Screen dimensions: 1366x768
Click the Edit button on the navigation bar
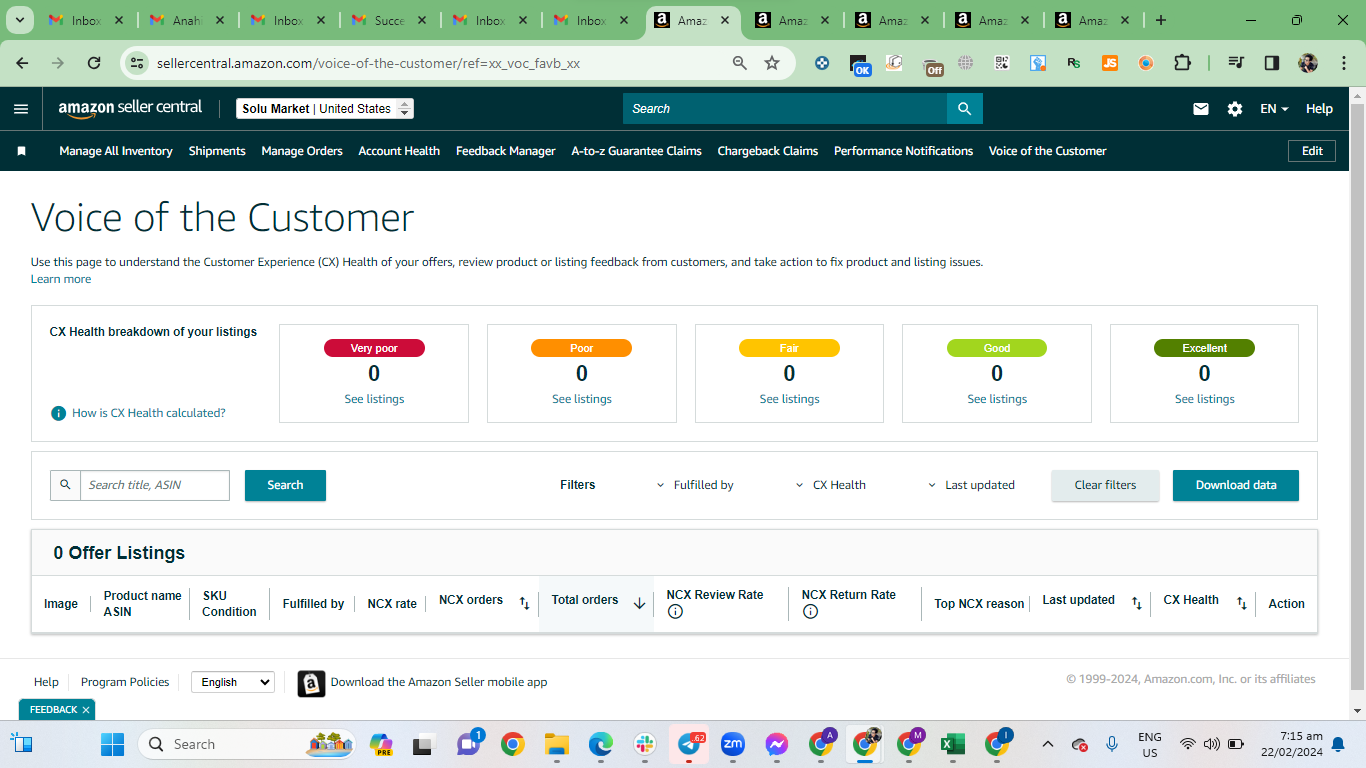1312,151
